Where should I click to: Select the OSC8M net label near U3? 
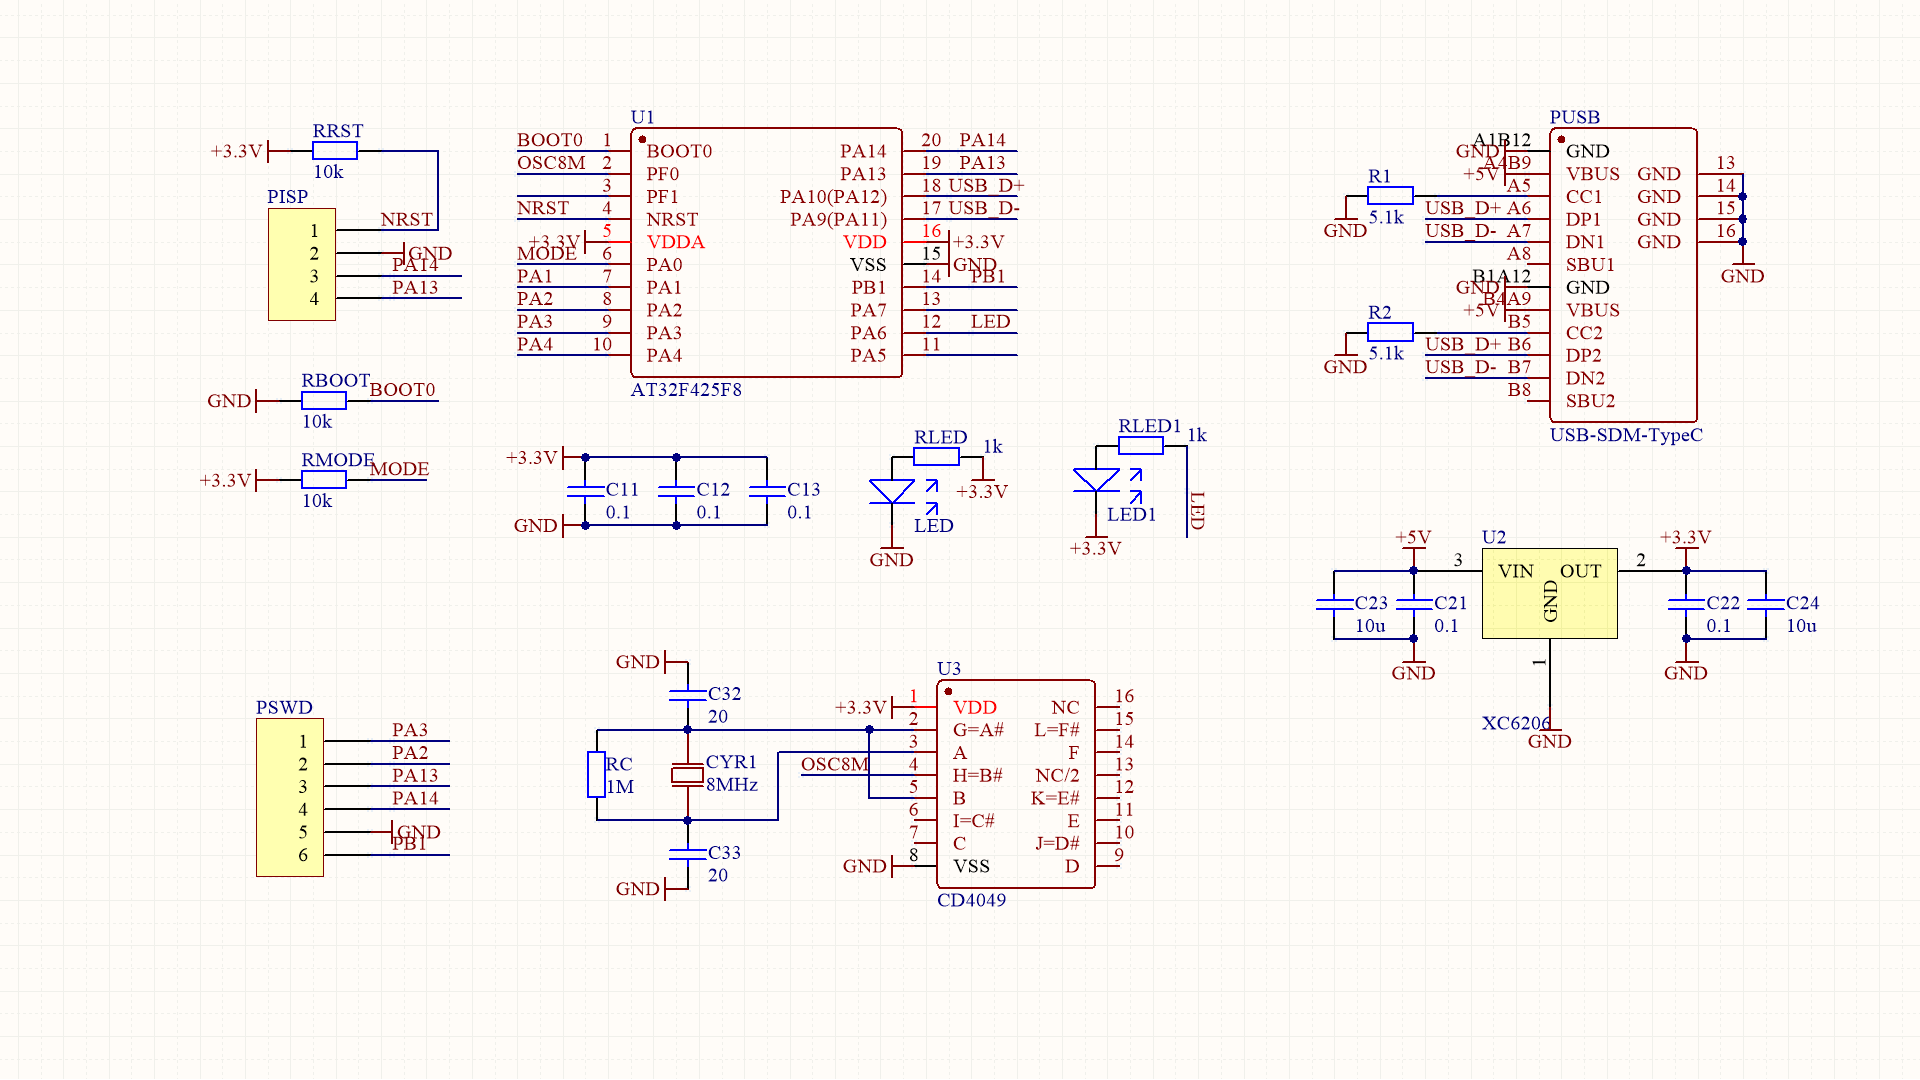click(834, 764)
